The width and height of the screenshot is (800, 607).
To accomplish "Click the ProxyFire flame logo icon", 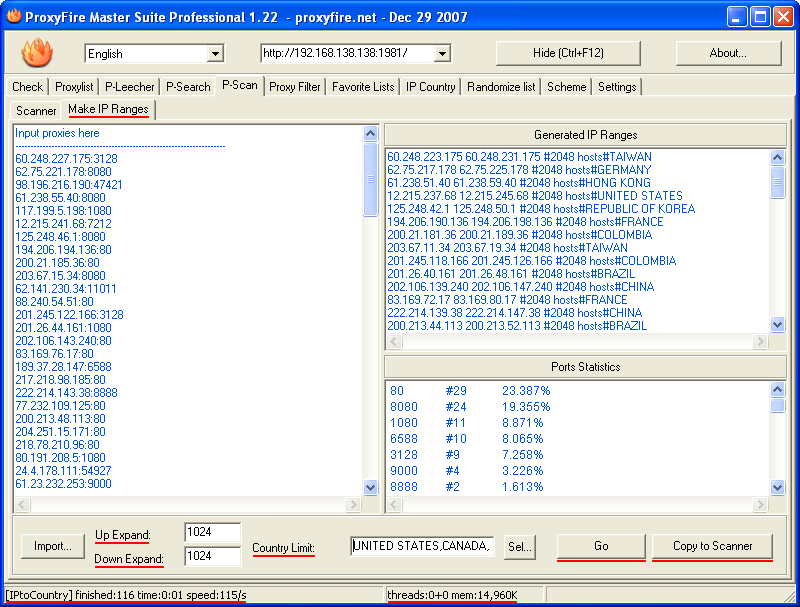I will click(x=37, y=53).
